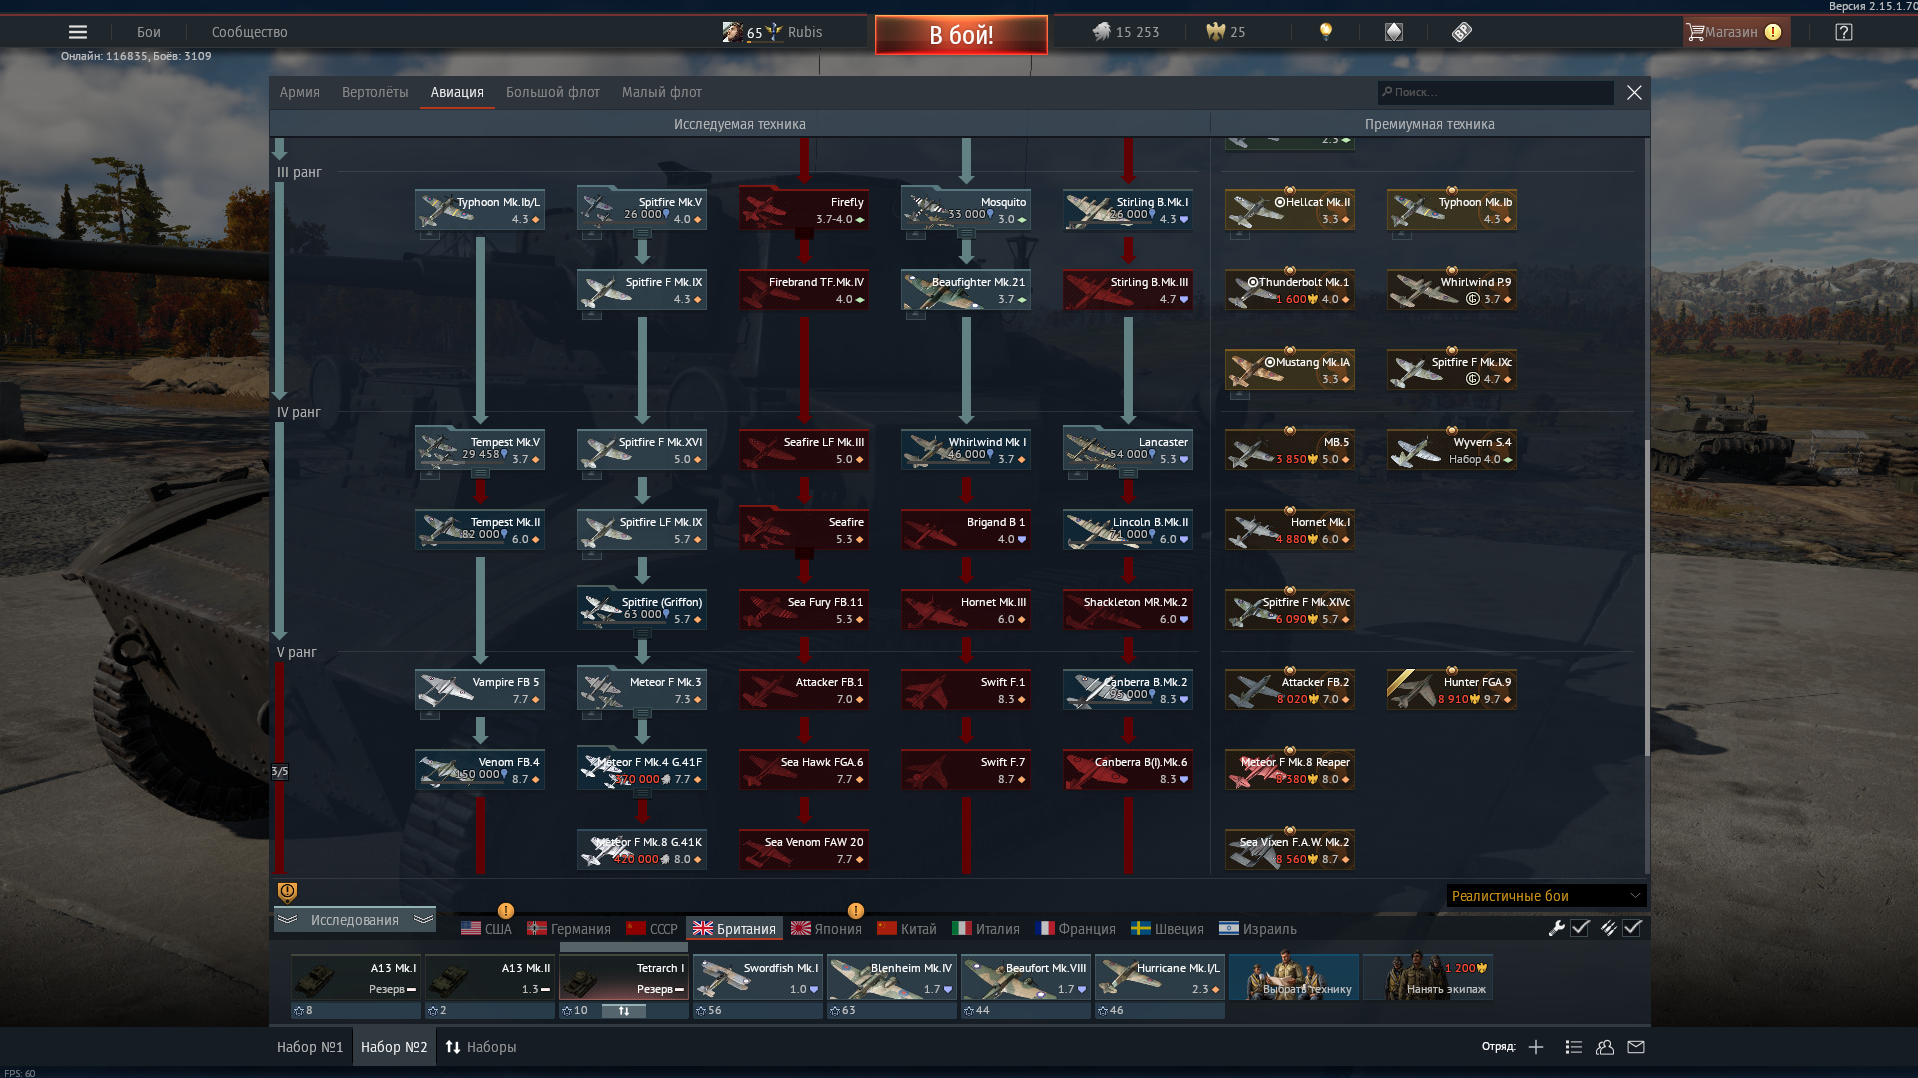Screen dimensions: 1918x1078
Task: Open the mail envelope icon
Action: [x=1636, y=1047]
